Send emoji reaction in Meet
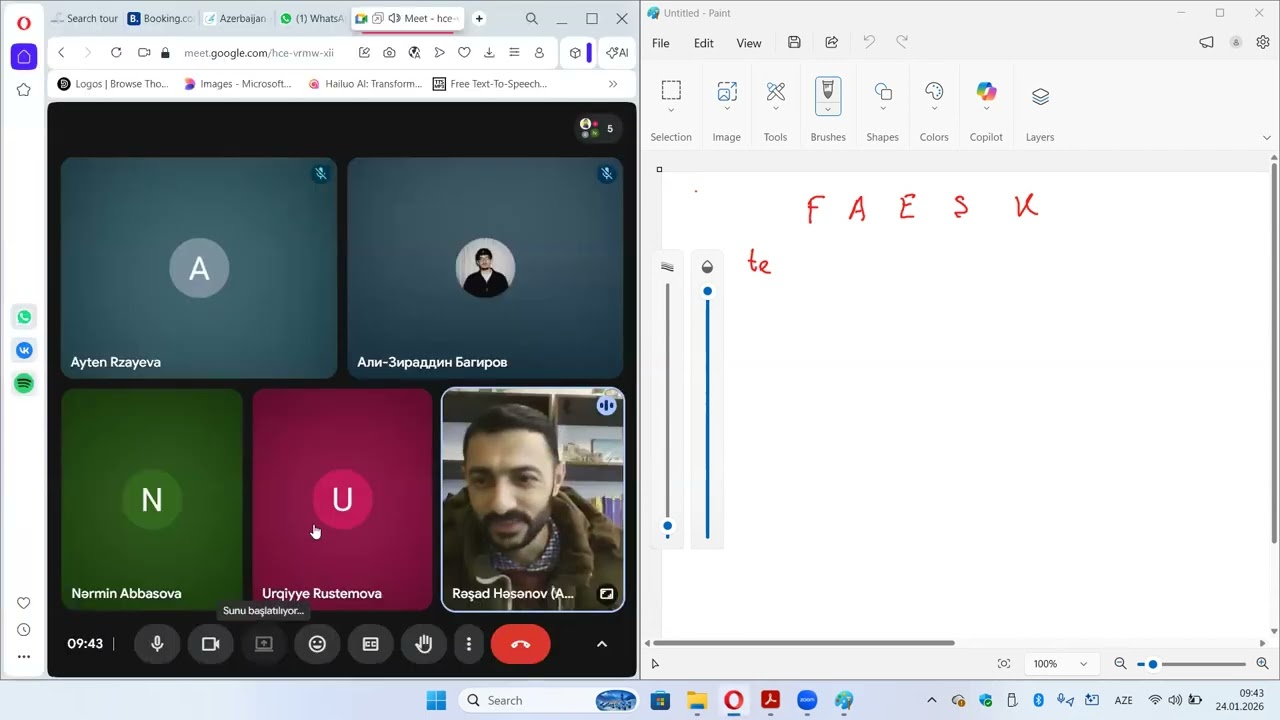The image size is (1280, 720). (317, 644)
